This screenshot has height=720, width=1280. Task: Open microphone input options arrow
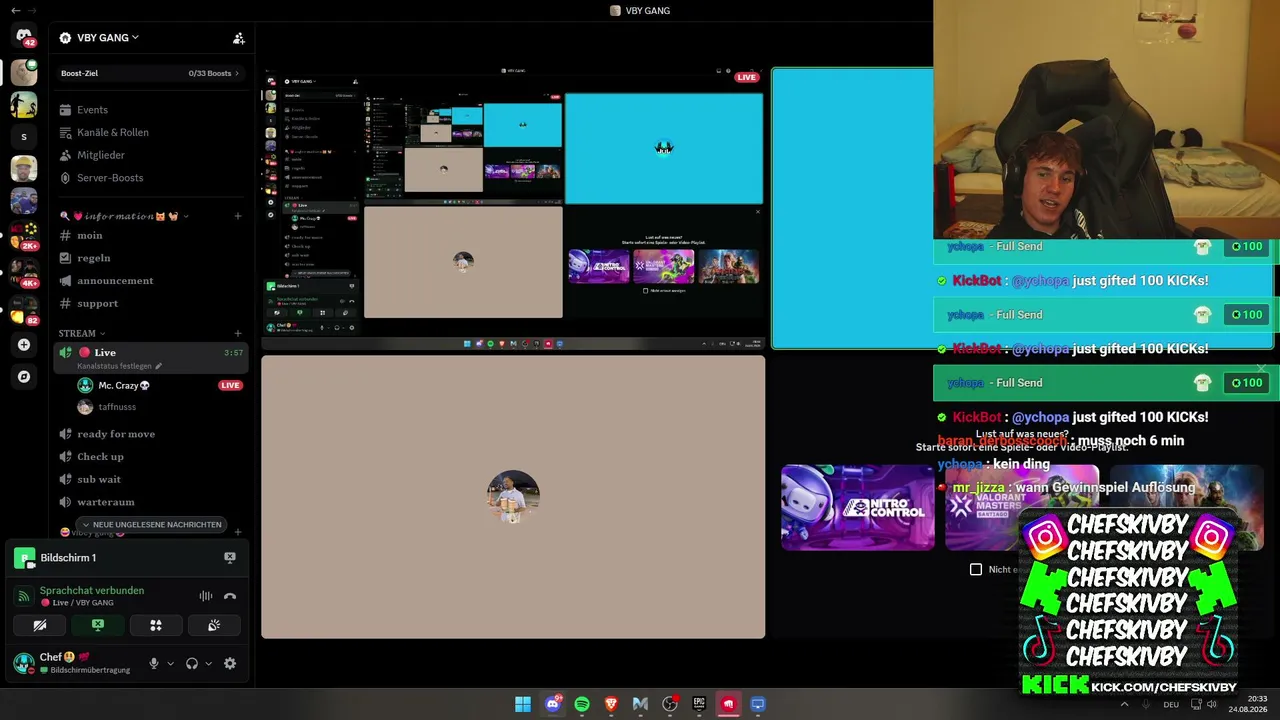point(170,663)
